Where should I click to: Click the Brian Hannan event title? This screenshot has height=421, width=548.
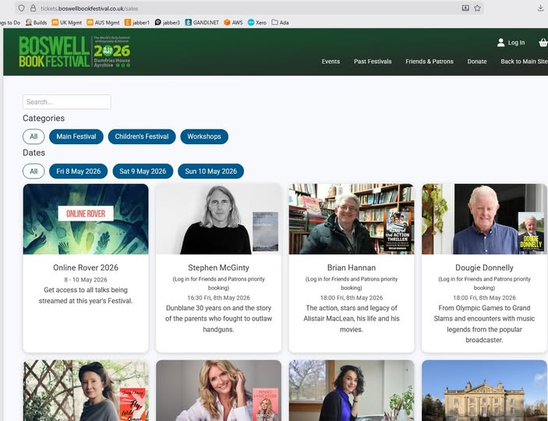[x=351, y=268]
